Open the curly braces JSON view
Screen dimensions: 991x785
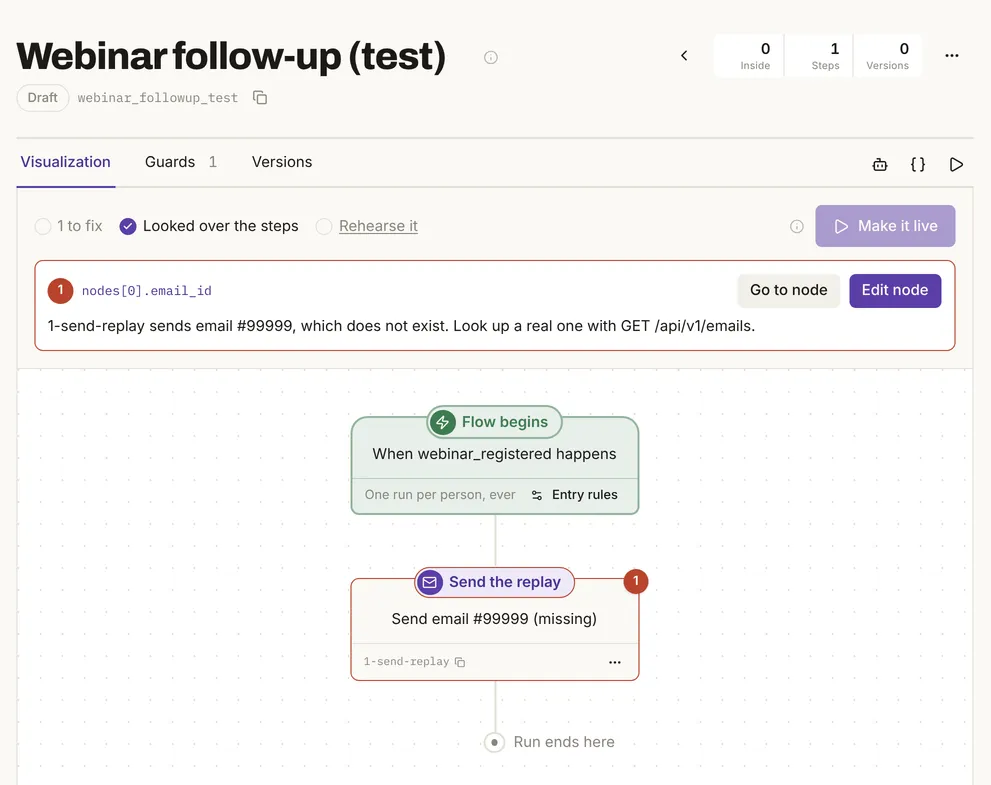(918, 164)
